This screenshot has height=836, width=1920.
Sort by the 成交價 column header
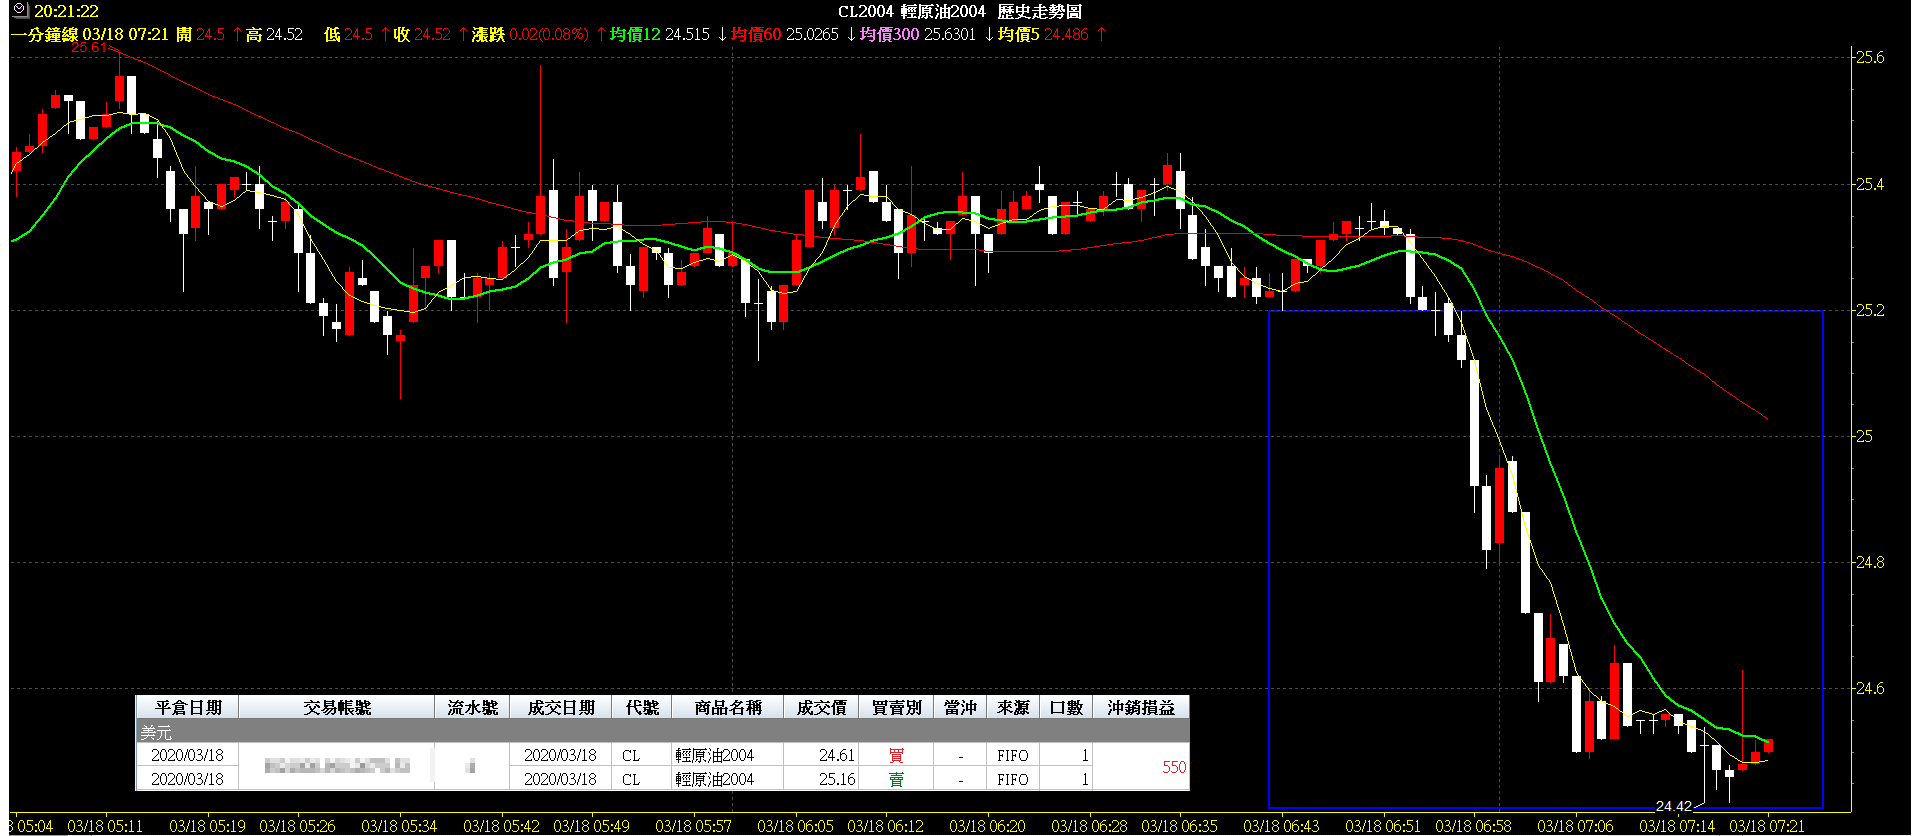pos(821,707)
